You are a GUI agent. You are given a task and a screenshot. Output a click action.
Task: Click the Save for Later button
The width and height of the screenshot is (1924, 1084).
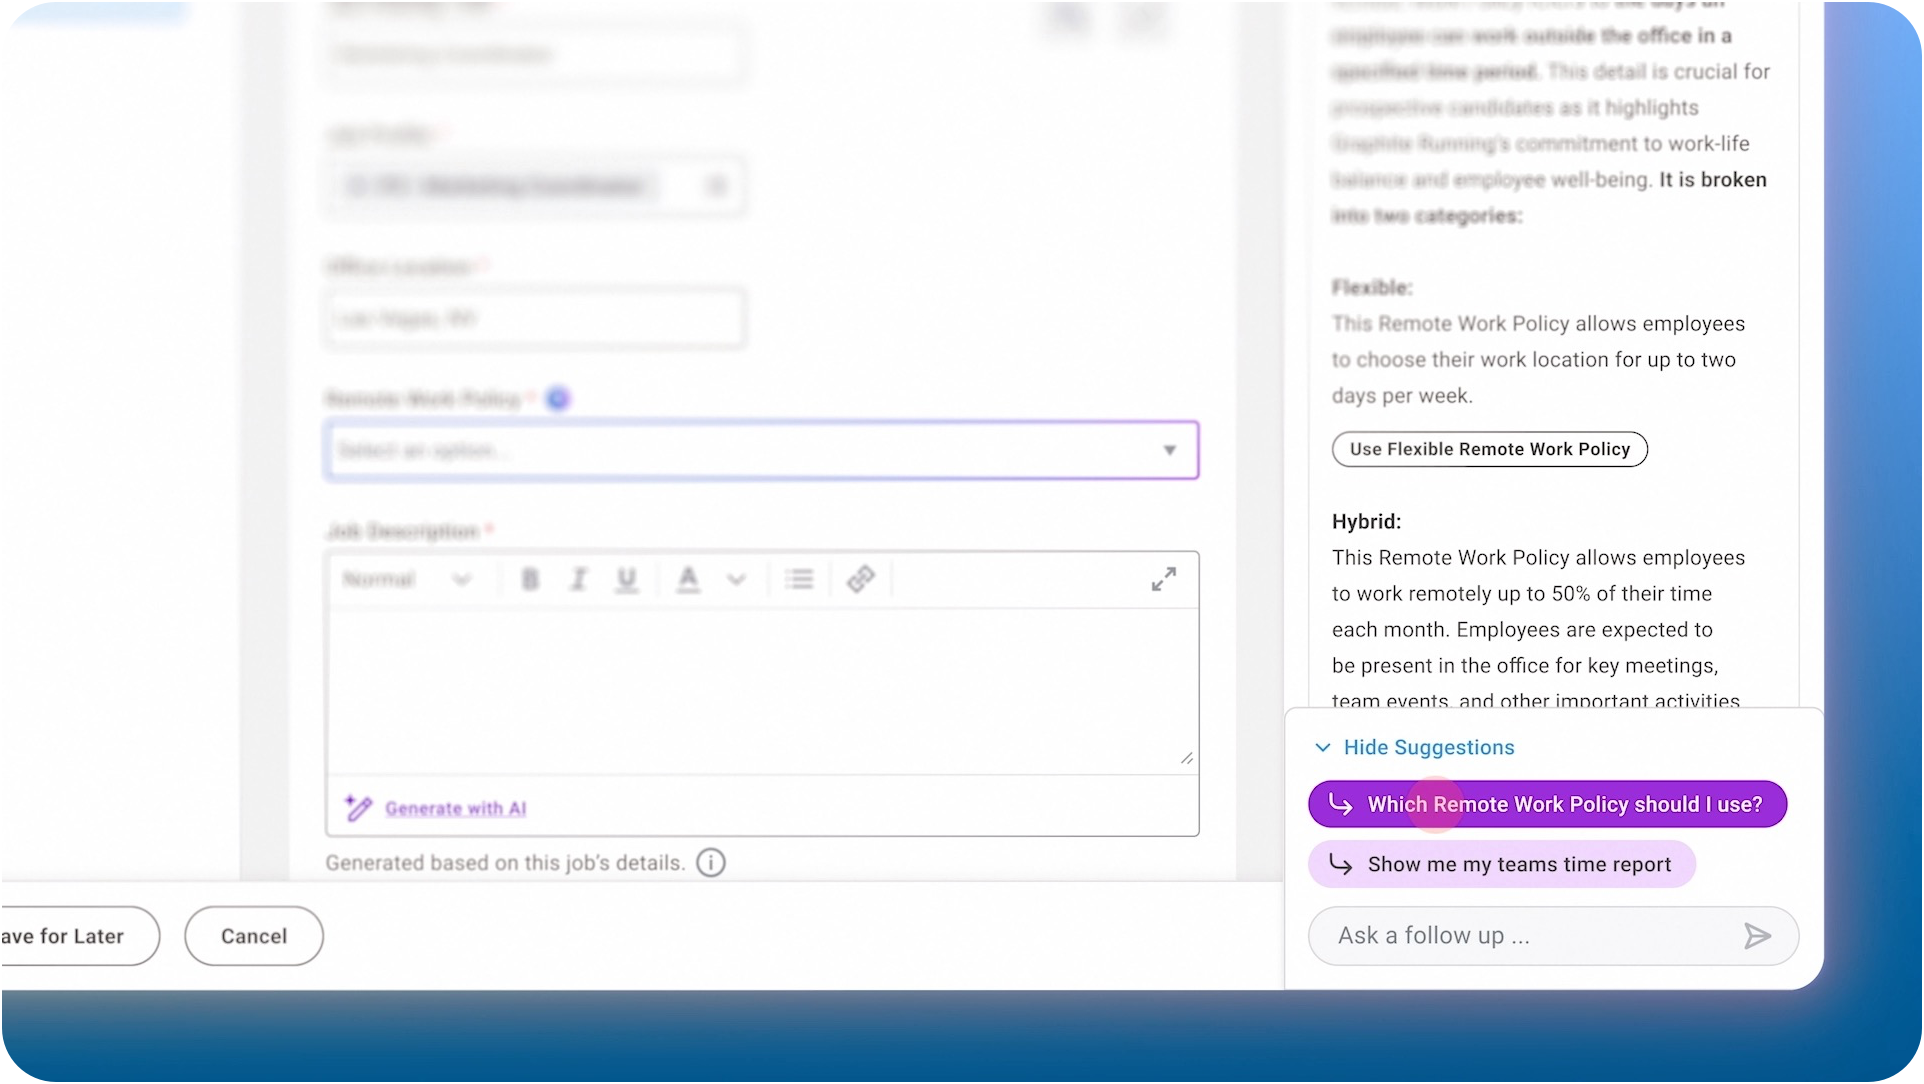[x=78, y=936]
